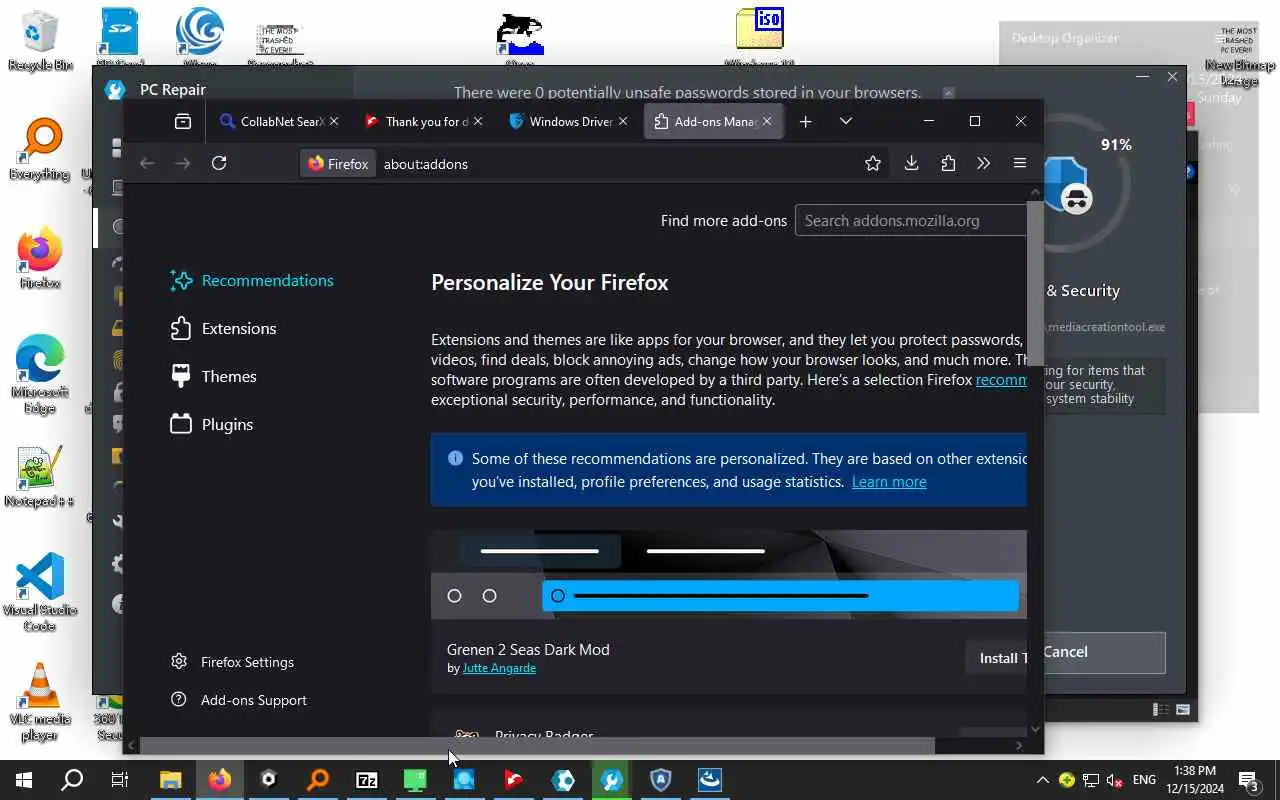Open the Themes section in the add-ons sidebar
Image resolution: width=1280 pixels, height=800 pixels.
point(213,377)
